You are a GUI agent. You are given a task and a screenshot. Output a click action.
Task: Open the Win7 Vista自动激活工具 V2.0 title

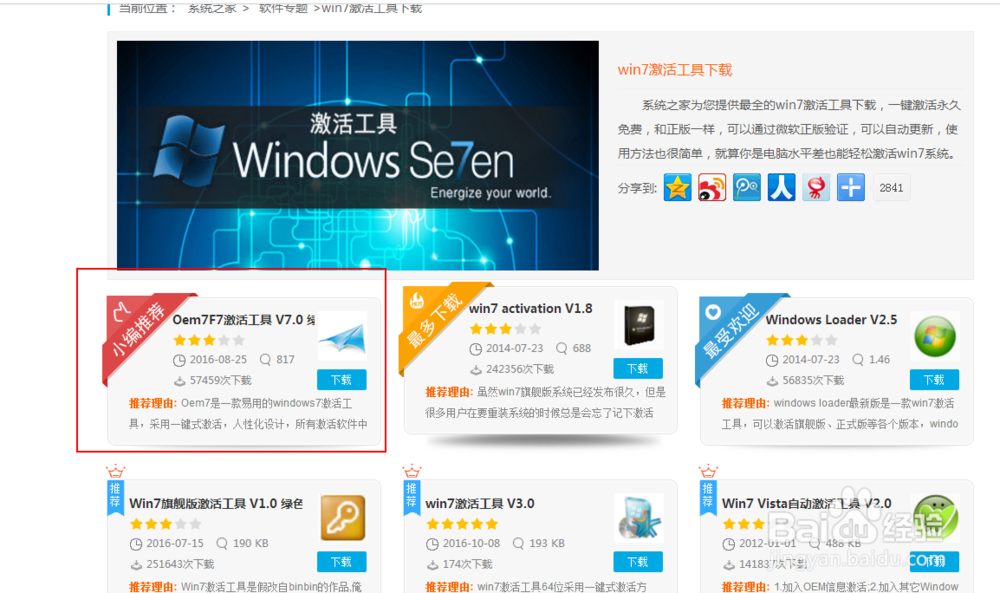tap(807, 504)
